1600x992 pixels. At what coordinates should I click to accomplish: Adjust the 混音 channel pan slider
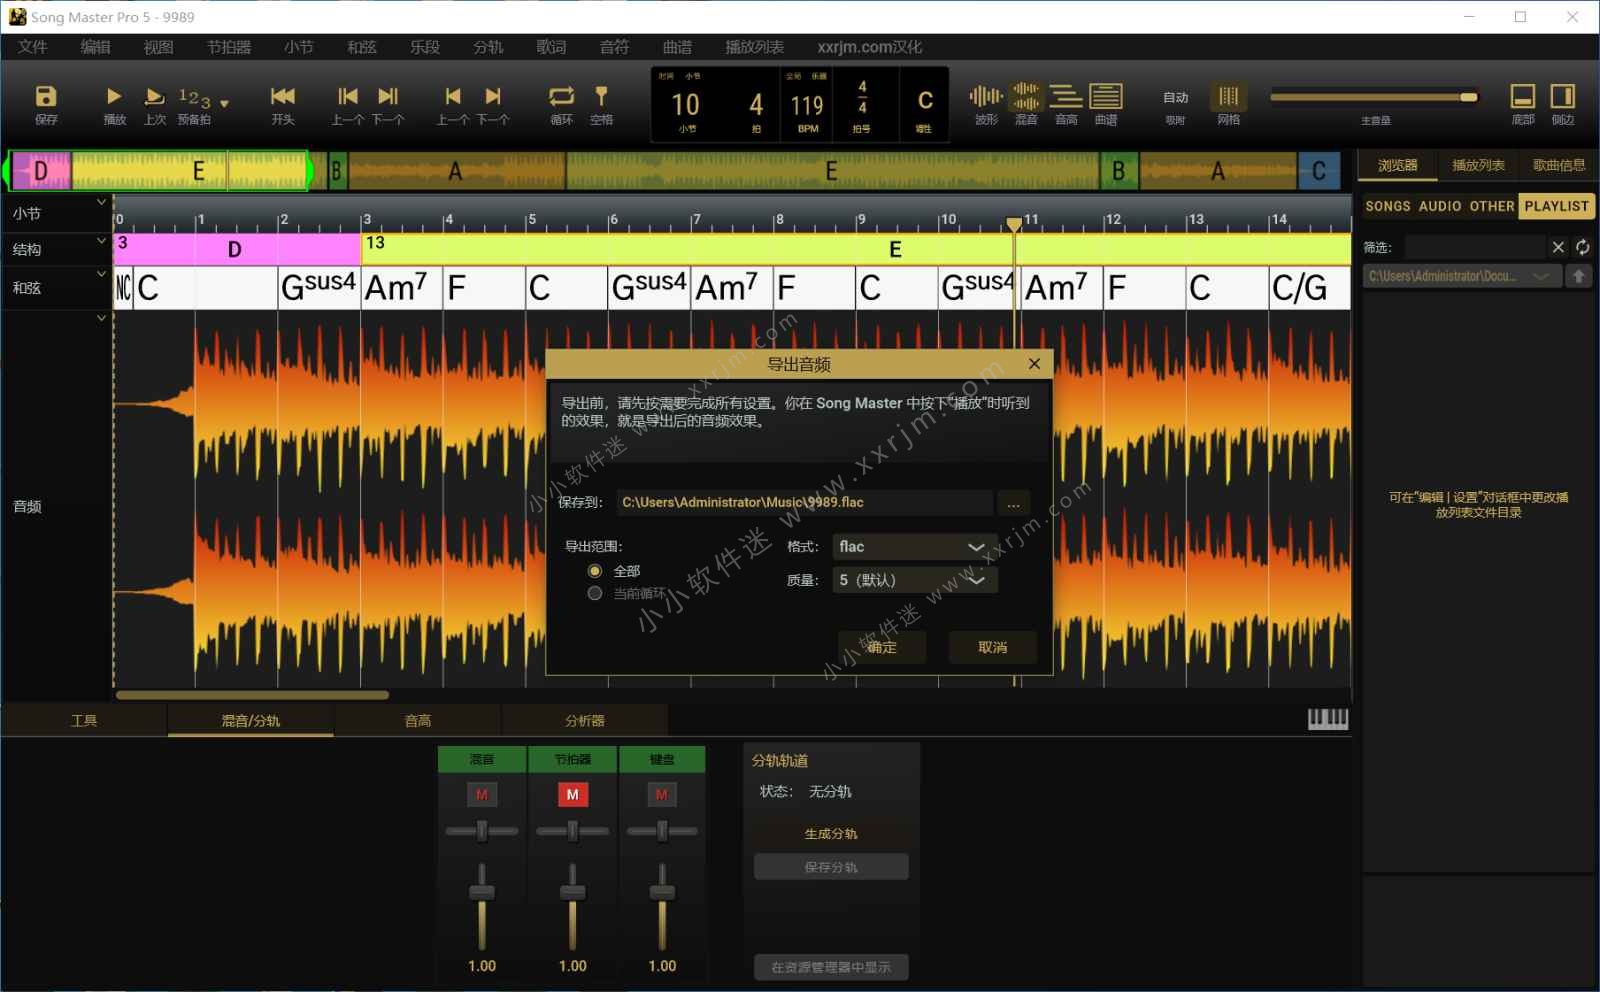click(x=482, y=831)
